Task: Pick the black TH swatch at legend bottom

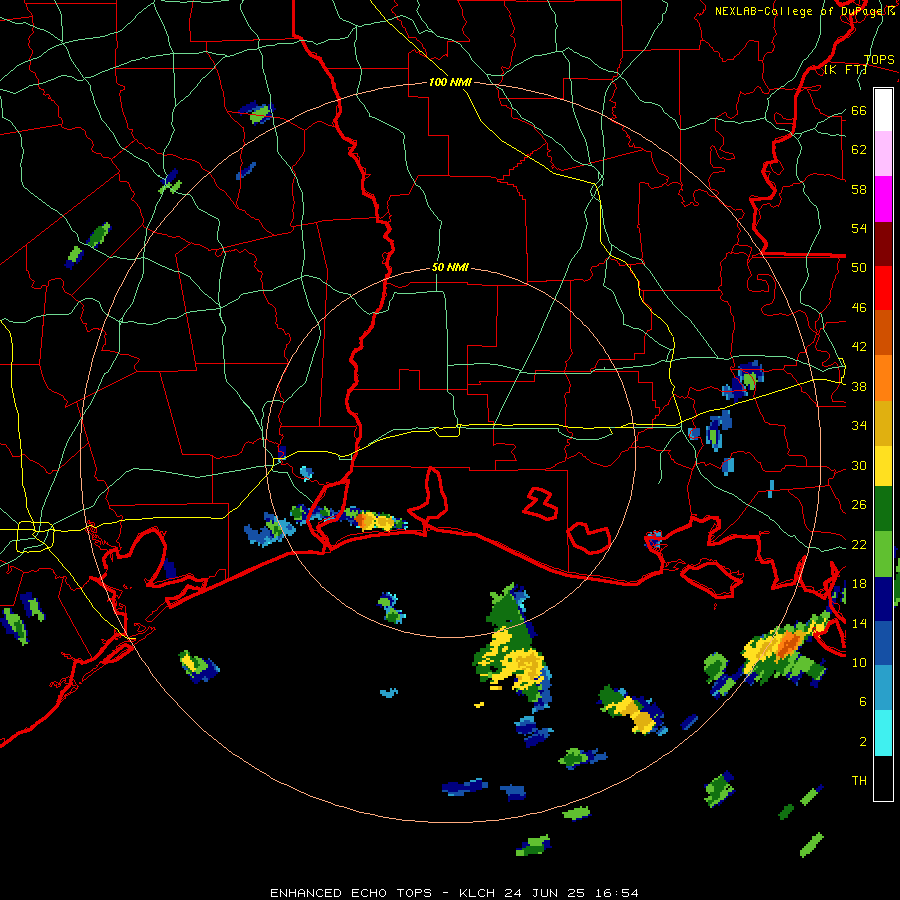Action: click(x=883, y=778)
